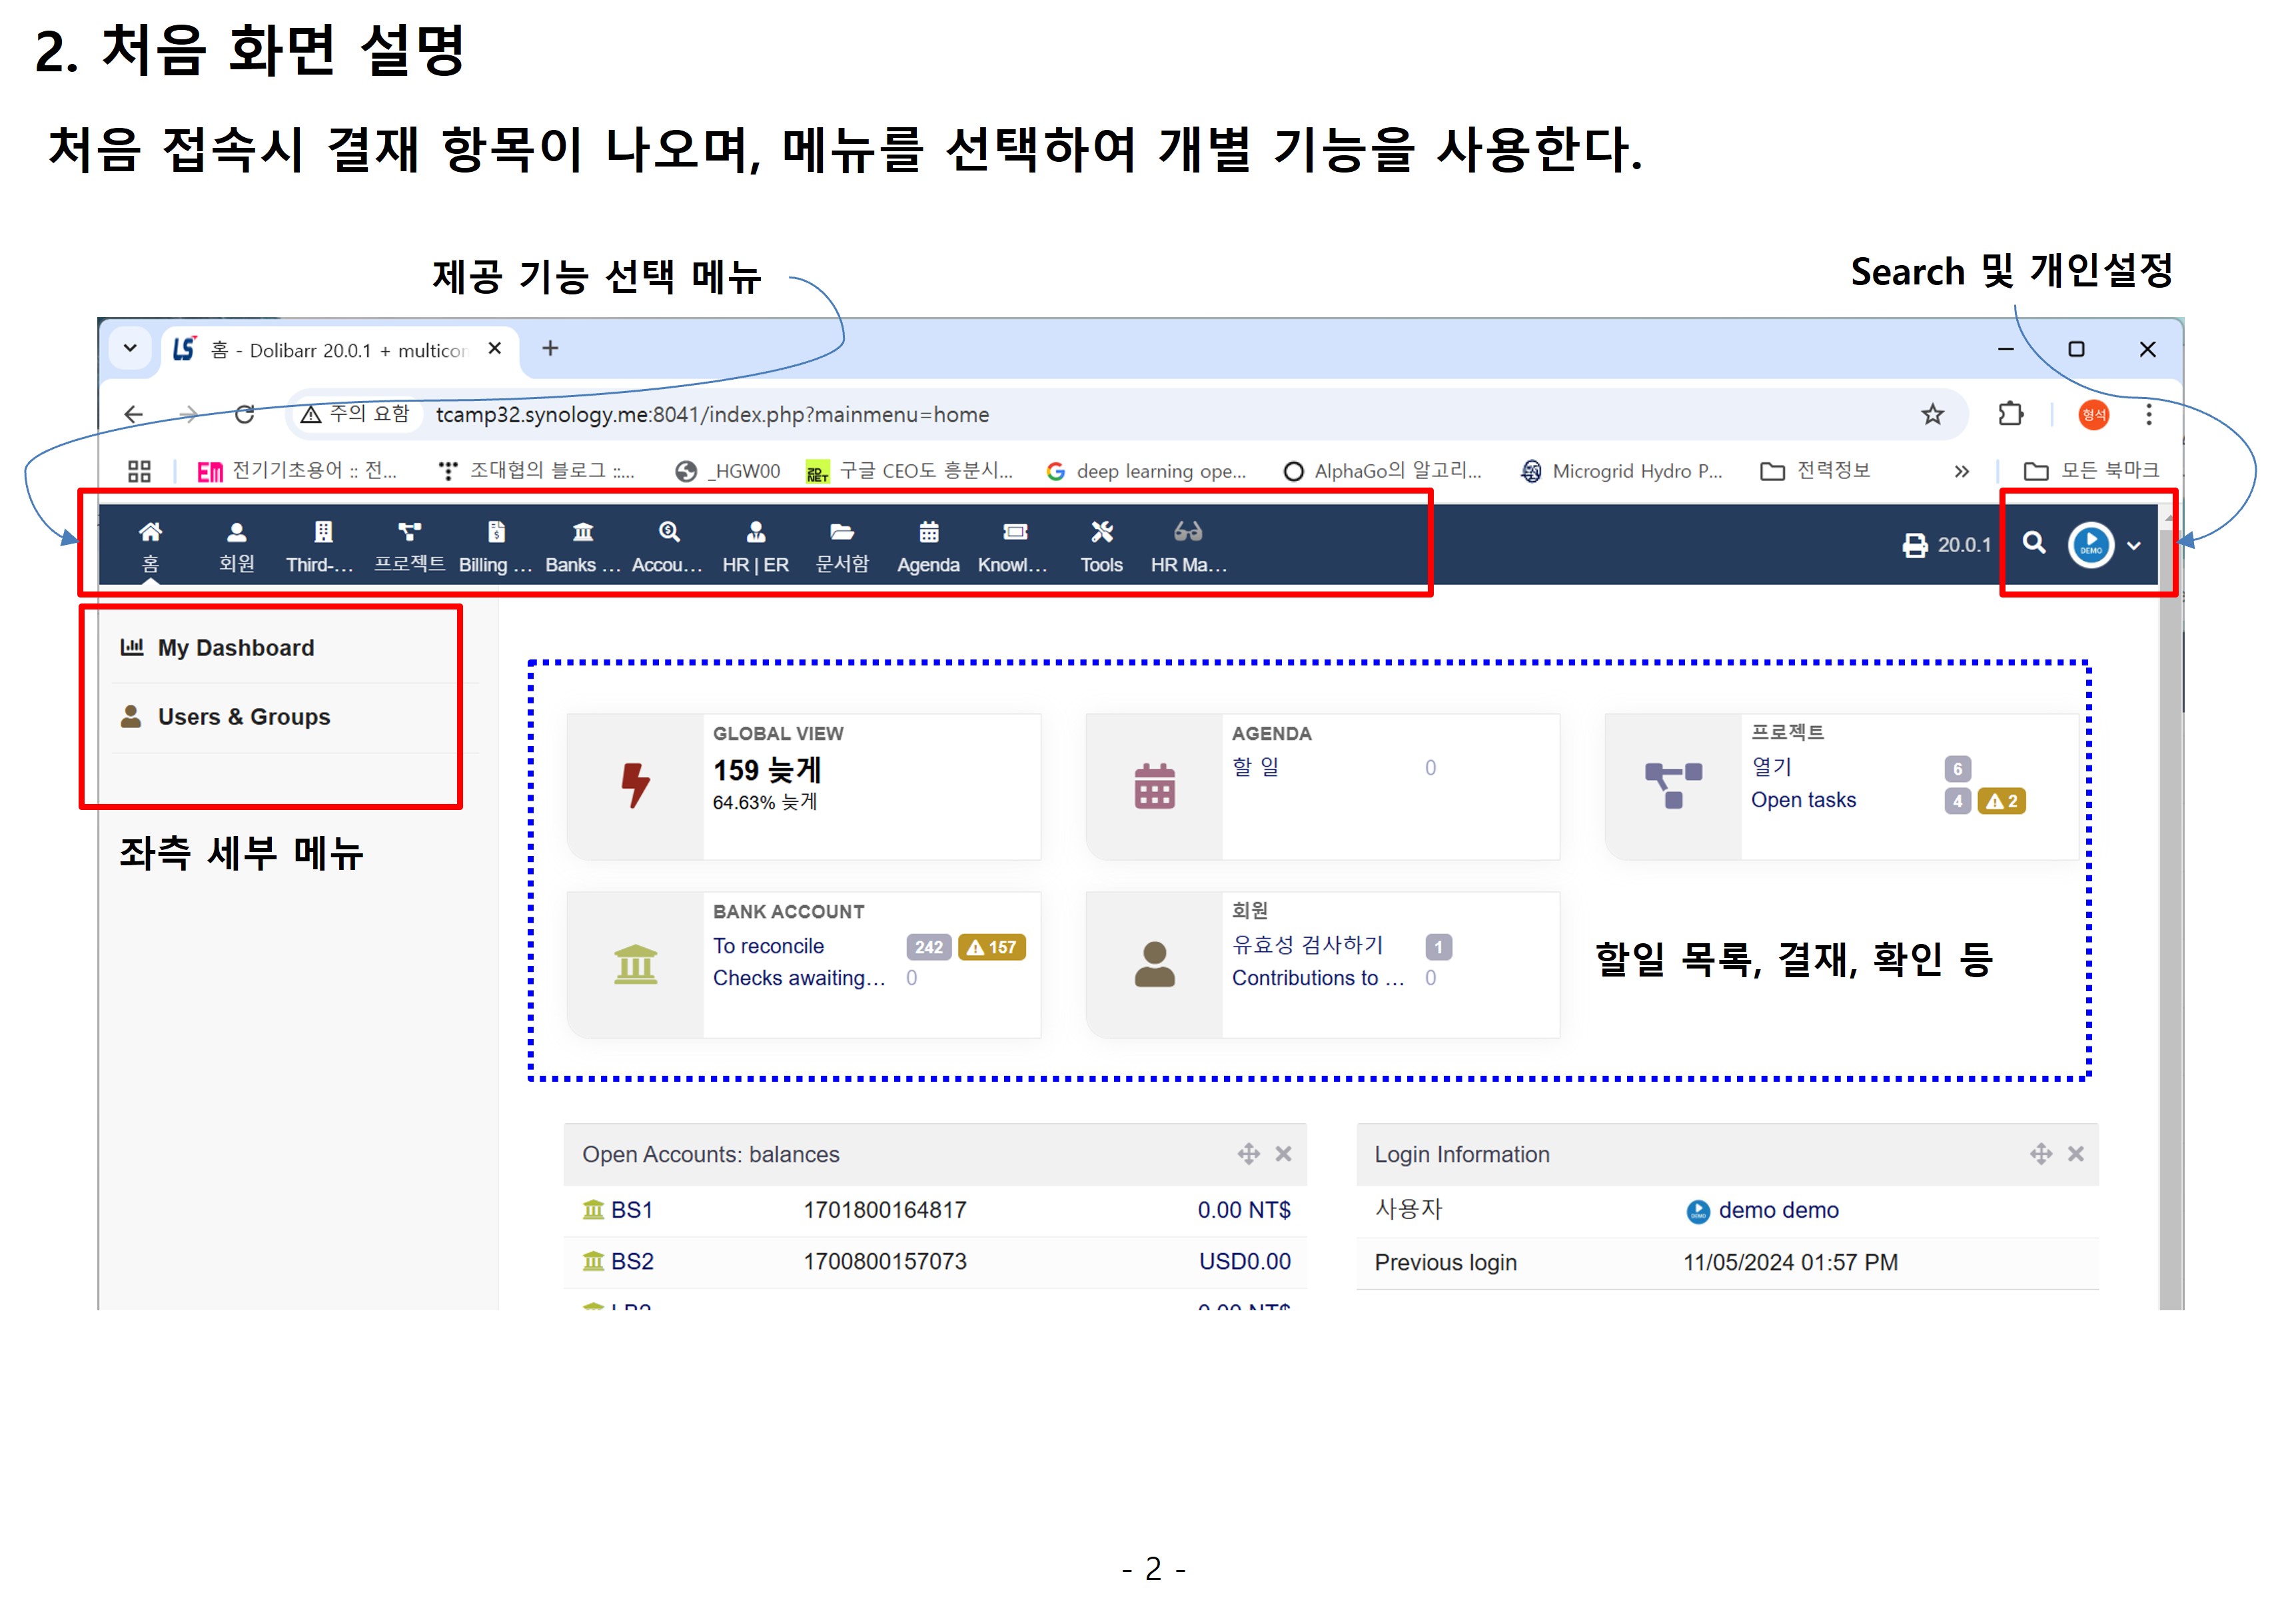
Task: Bookmark this page with star icon
Action: (x=1932, y=415)
